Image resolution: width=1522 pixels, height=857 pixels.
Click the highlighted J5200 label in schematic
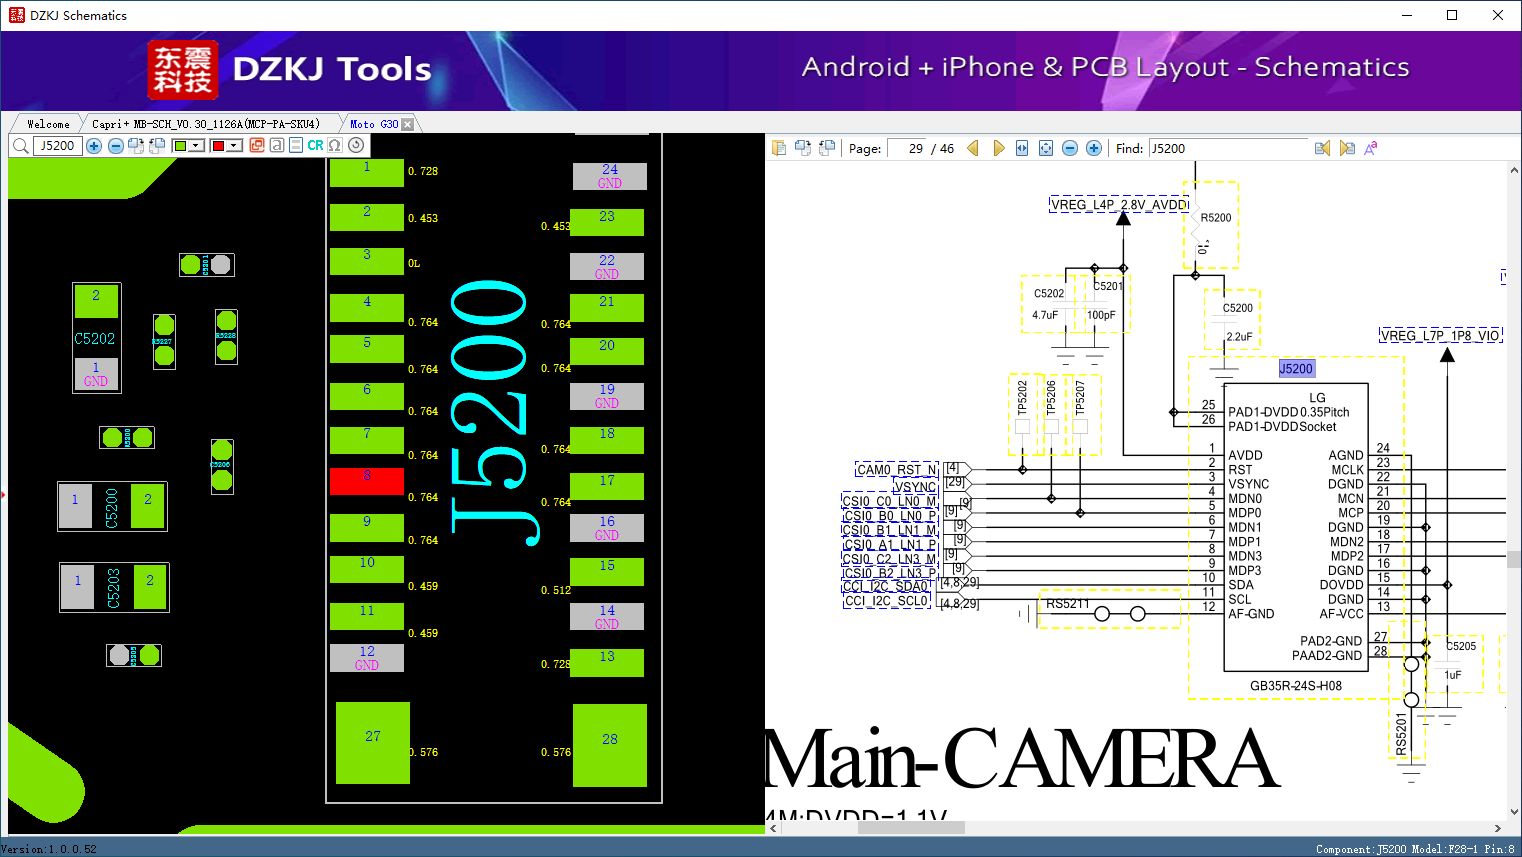[x=1296, y=369]
